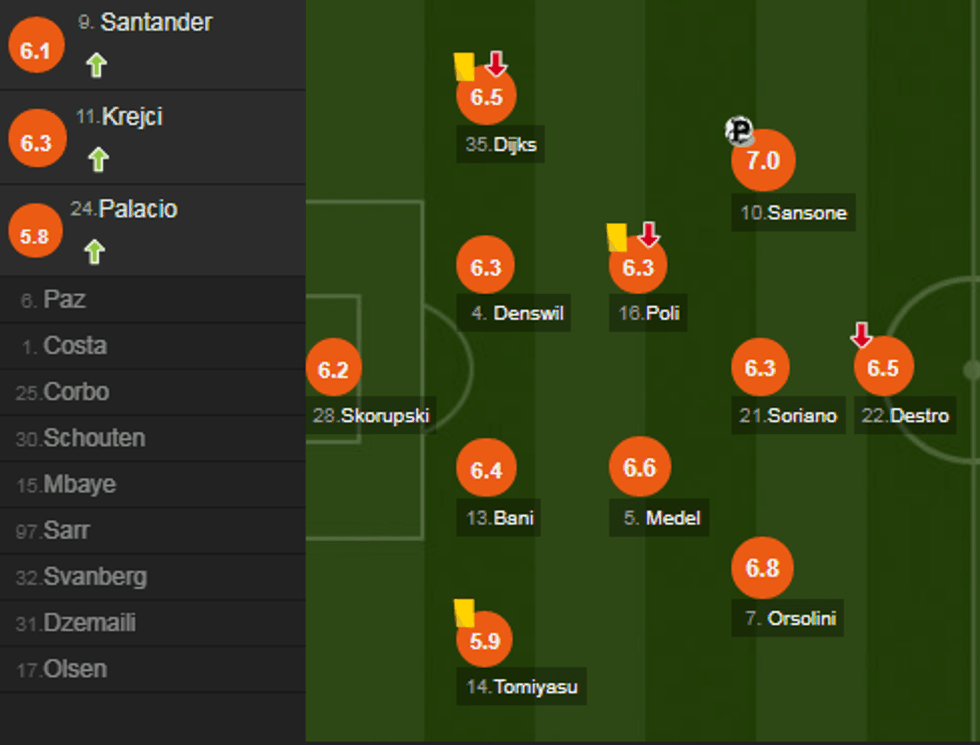Click the Soriano name label
Screen dimensions: 980x745
789,416
